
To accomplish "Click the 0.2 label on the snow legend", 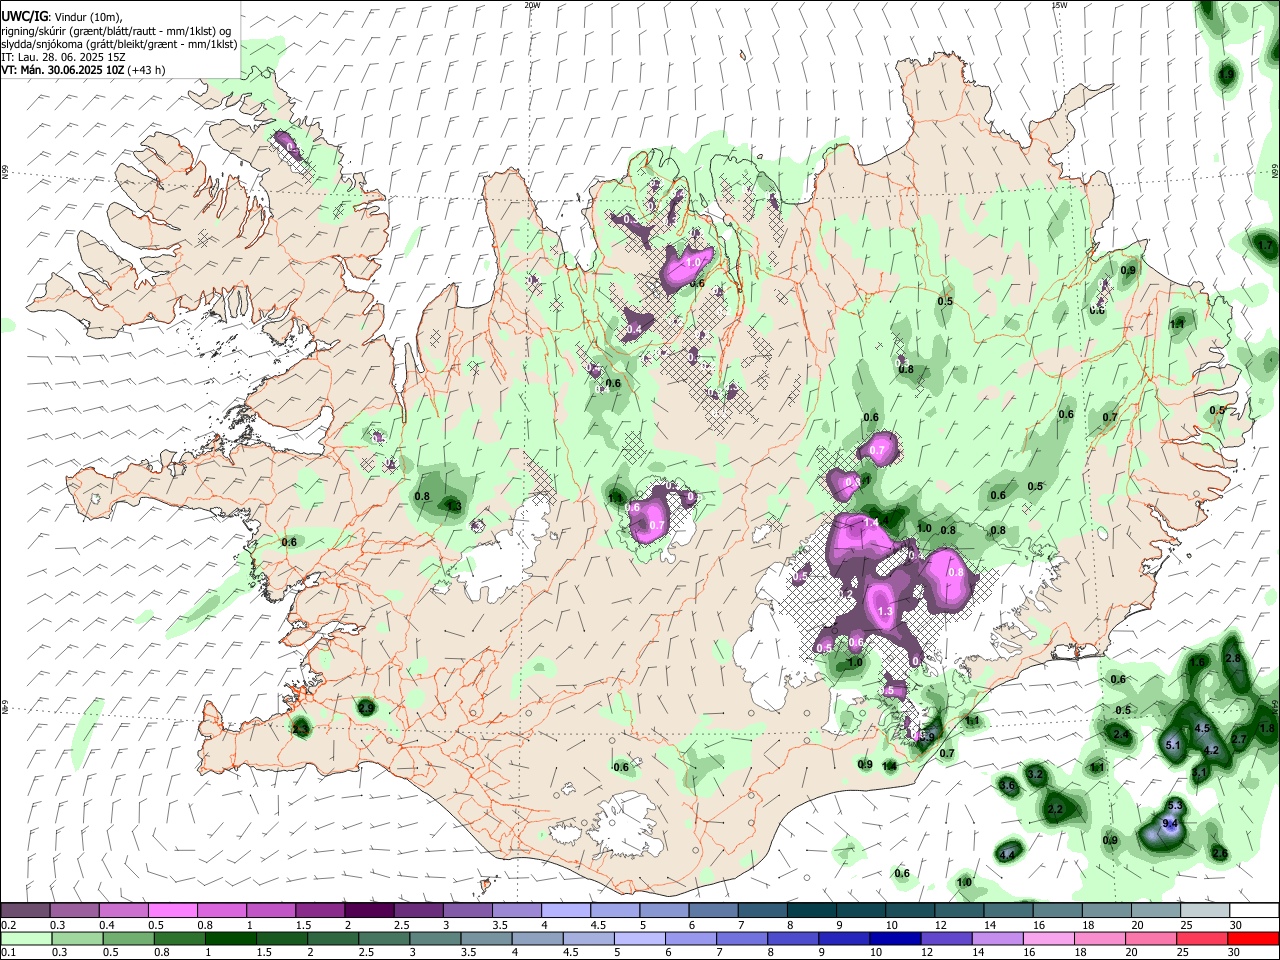I will point(7,925).
